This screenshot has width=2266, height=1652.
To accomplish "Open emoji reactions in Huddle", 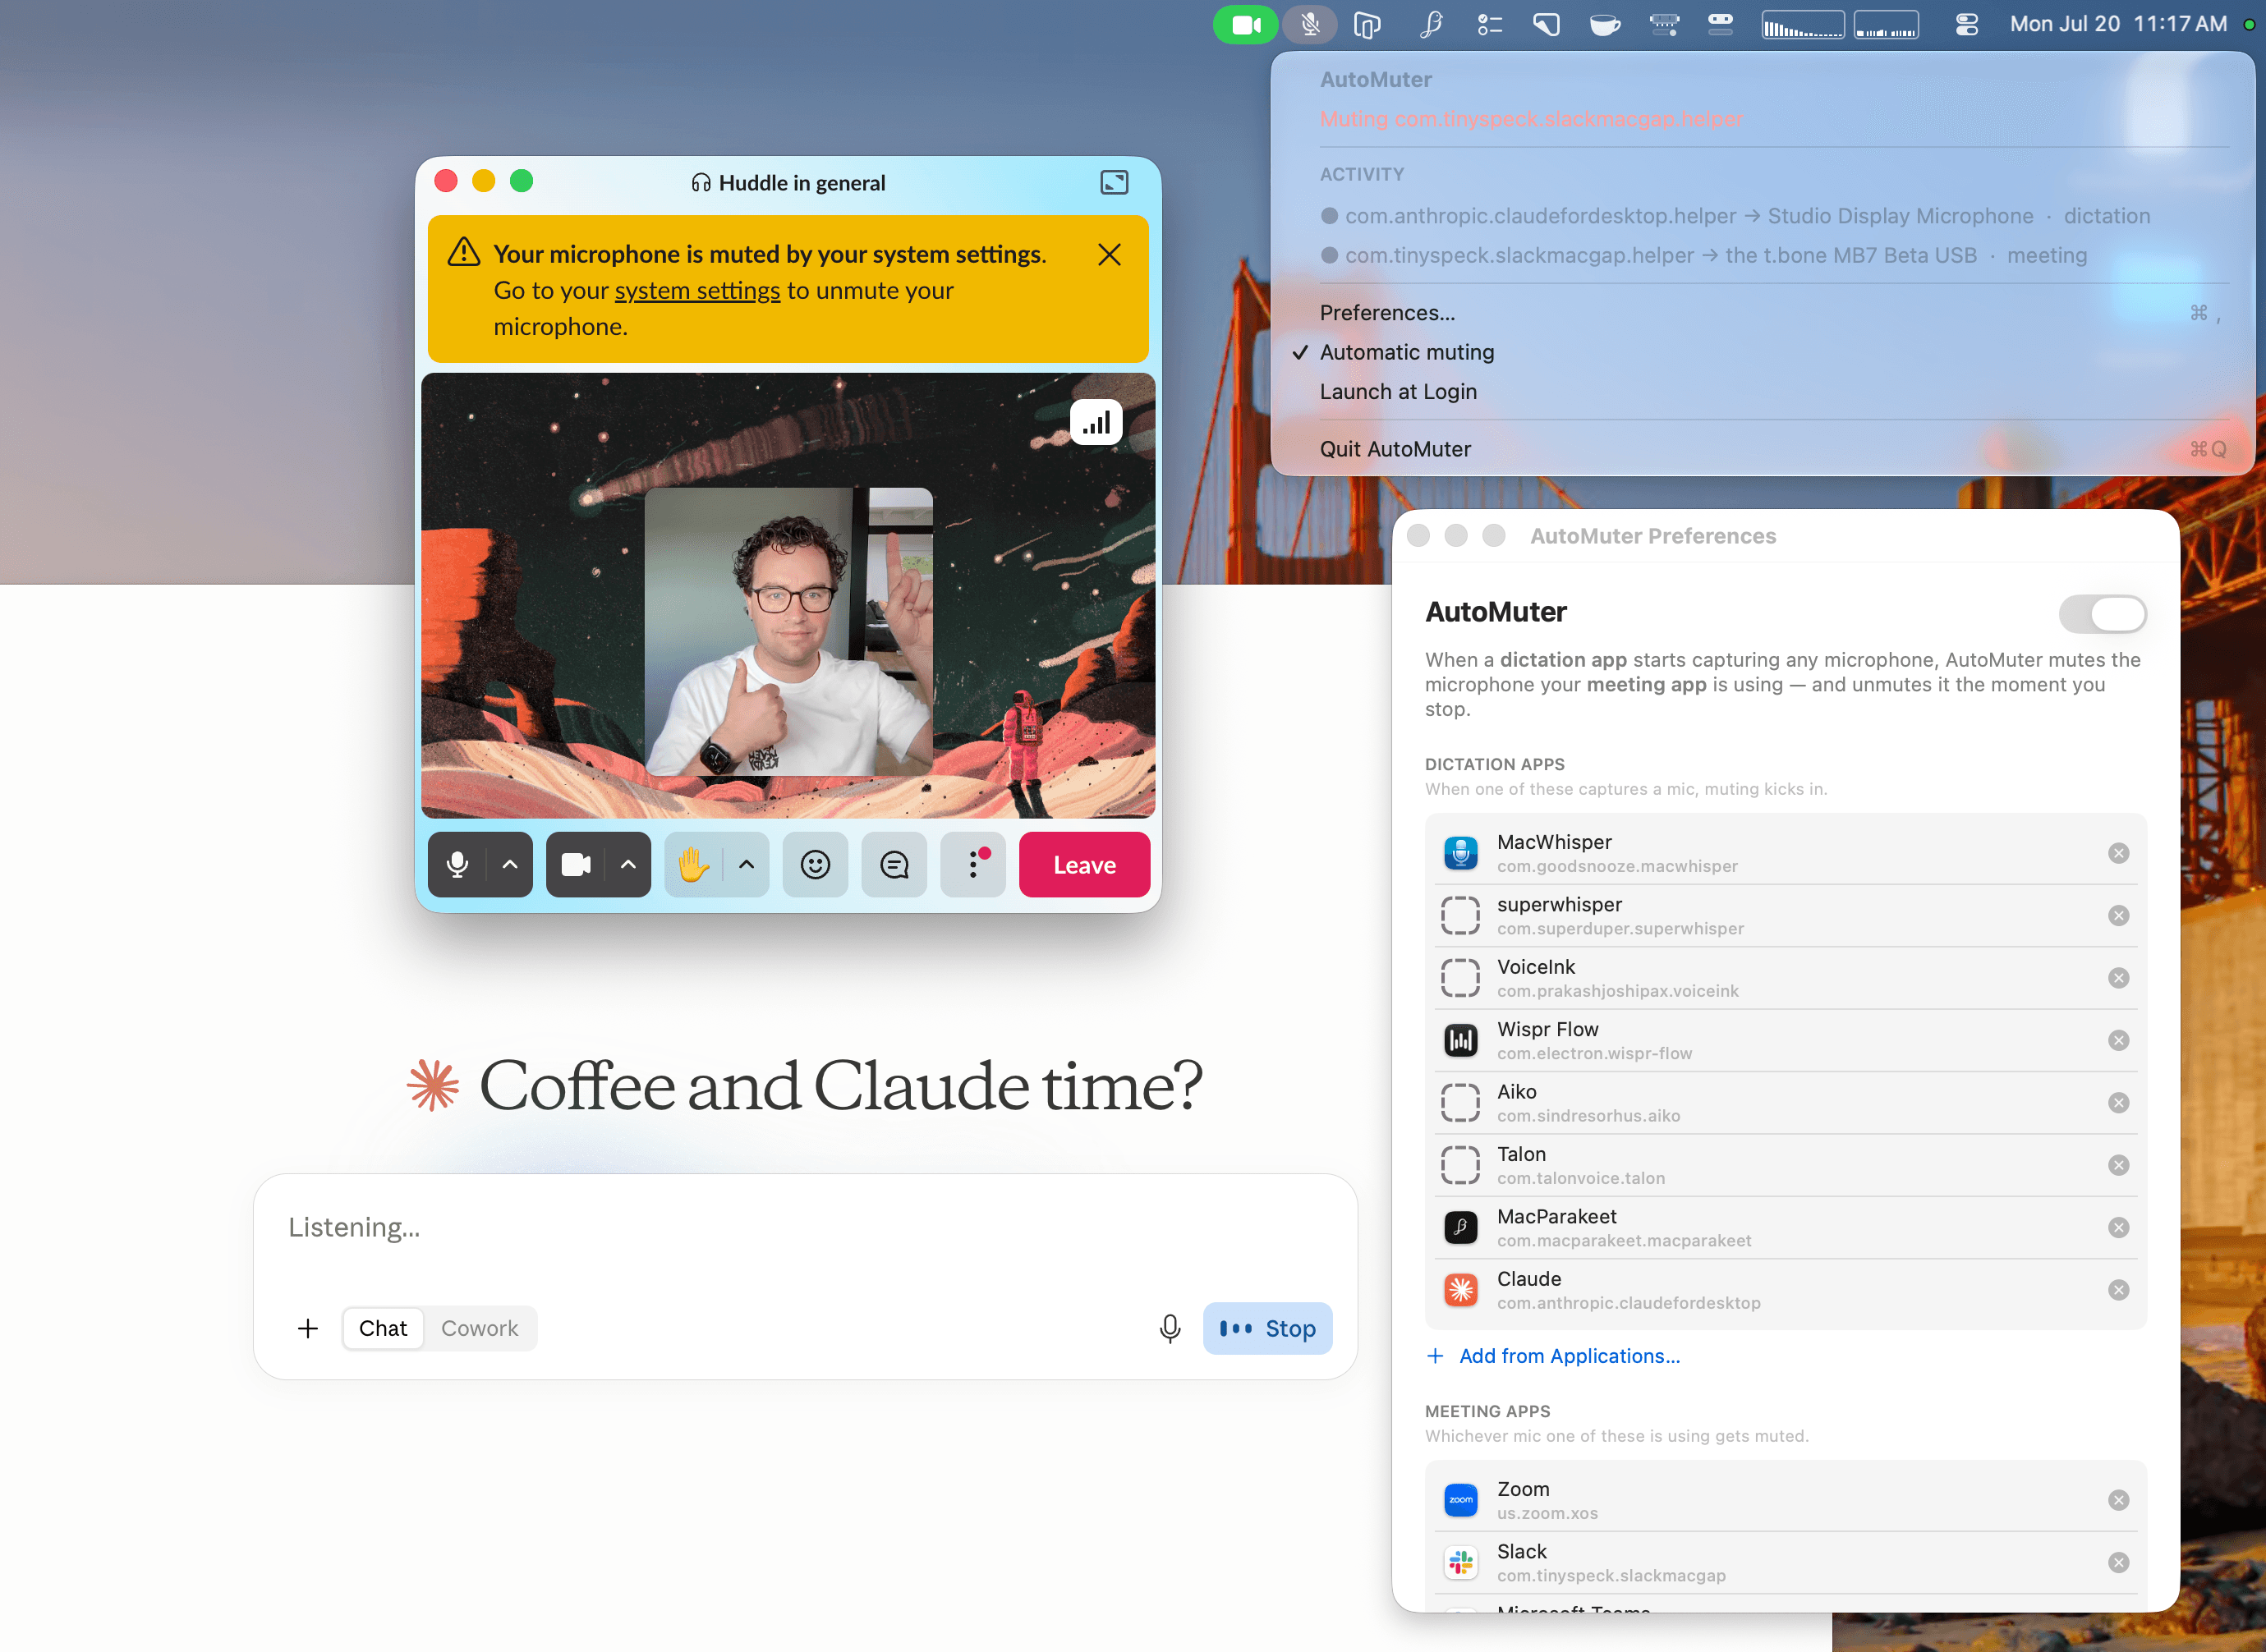I will pos(815,865).
